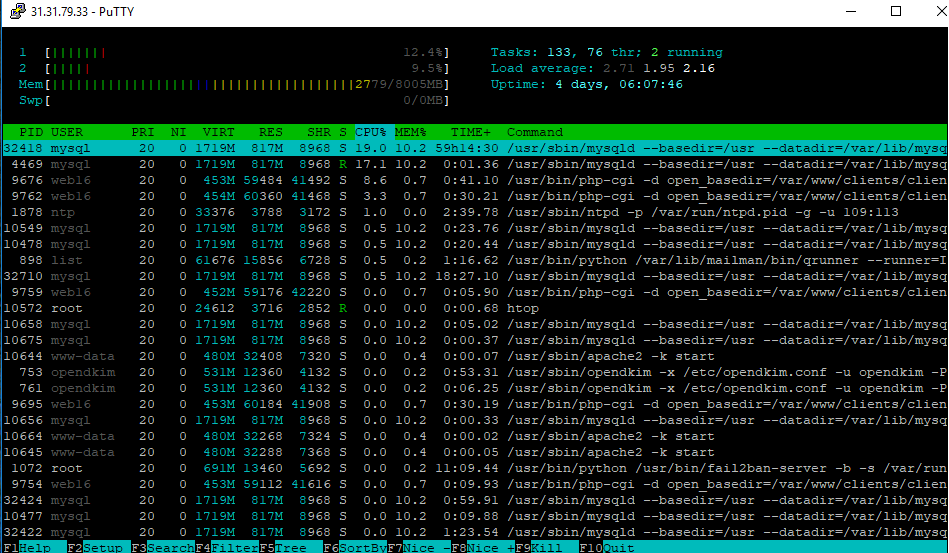This screenshot has width=949, height=553.
Task: Click the Tasks: 133 summary line
Action: click(606, 53)
